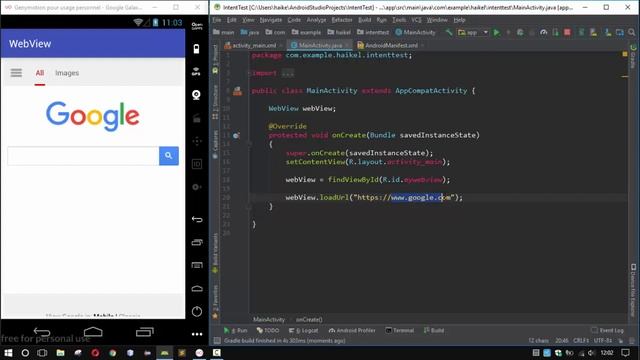This screenshot has width=640, height=360.
Task: Open the Navigate menu
Action: coord(271,20)
